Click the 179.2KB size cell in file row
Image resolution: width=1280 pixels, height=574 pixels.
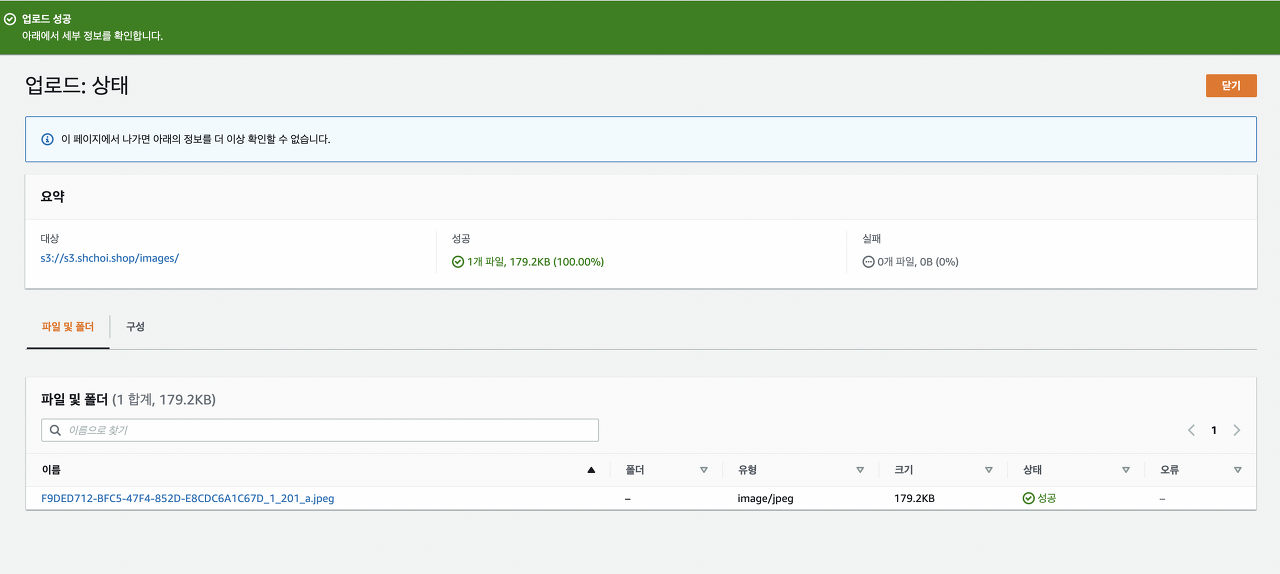pos(915,498)
